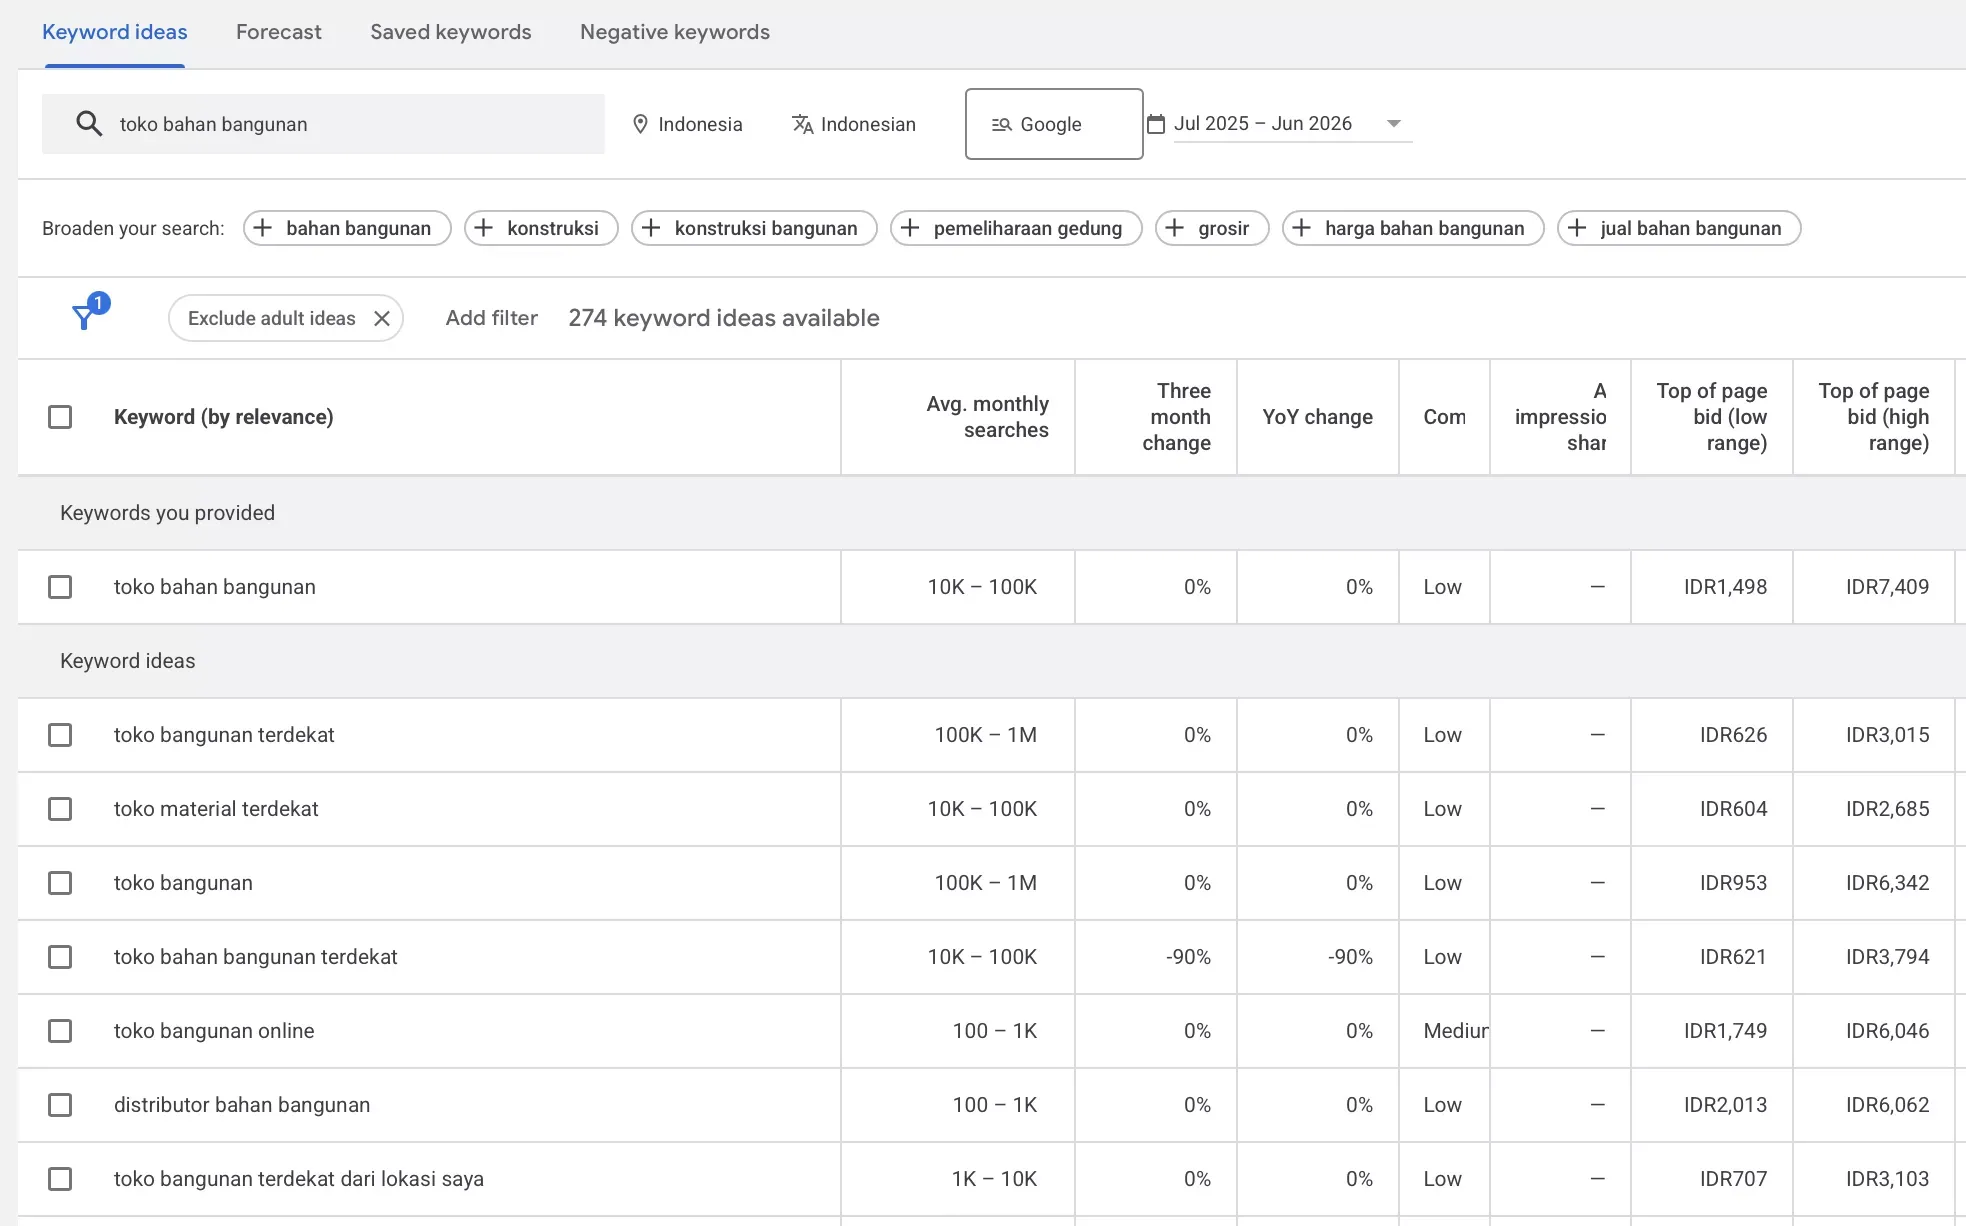Click the Add filter button
Image resolution: width=1966 pixels, height=1226 pixels.
click(x=492, y=318)
